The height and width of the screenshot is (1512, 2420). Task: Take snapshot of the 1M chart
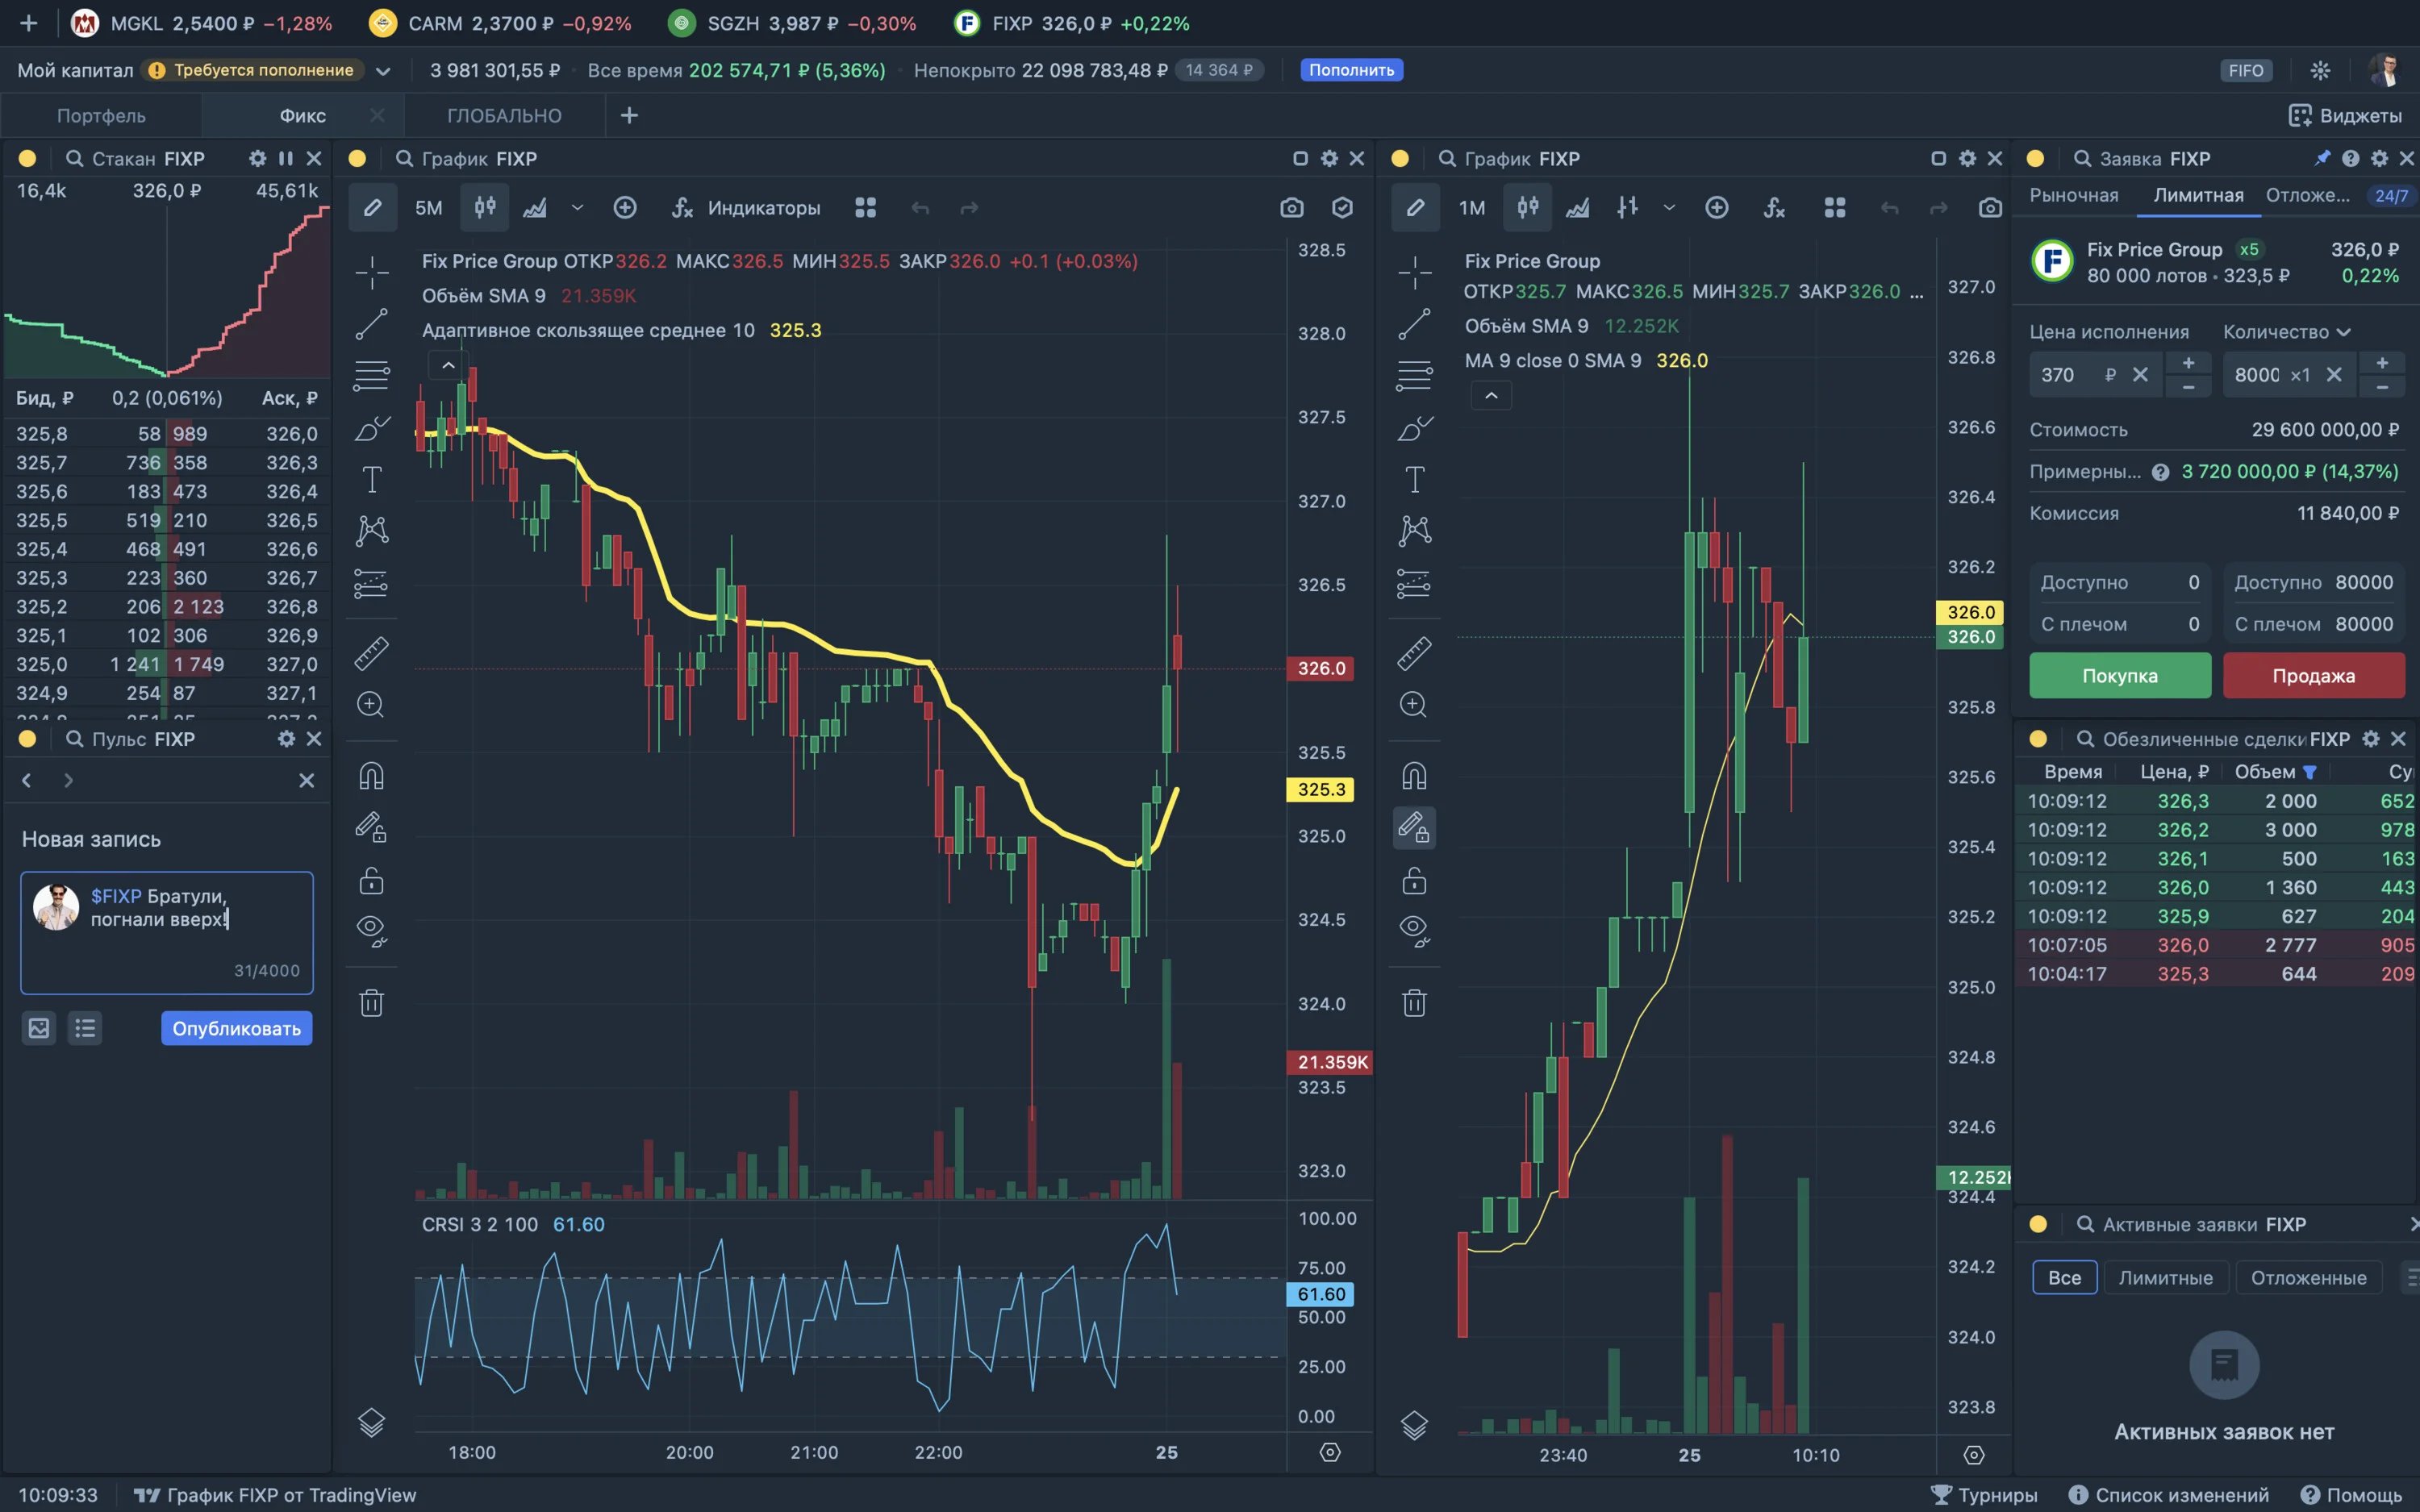[1991, 208]
